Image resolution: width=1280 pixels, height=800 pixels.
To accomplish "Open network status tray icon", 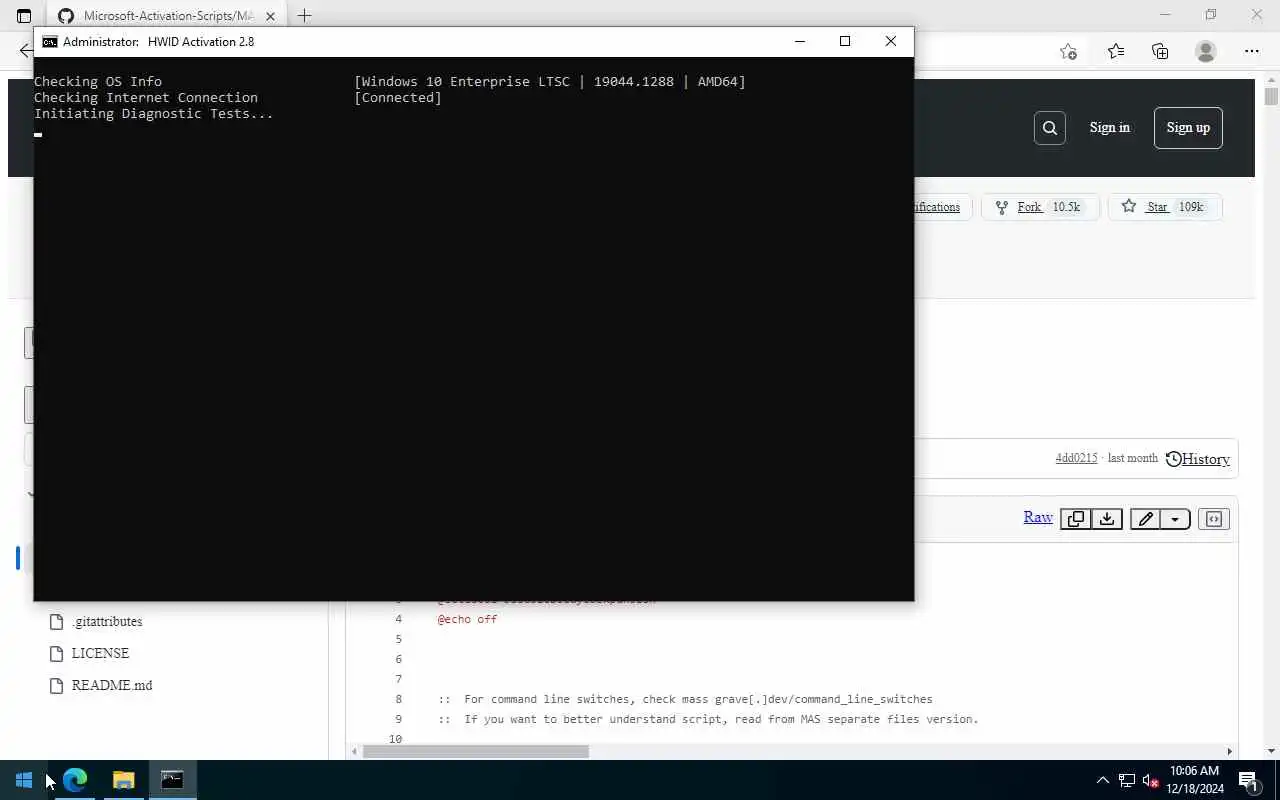I will [1127, 780].
